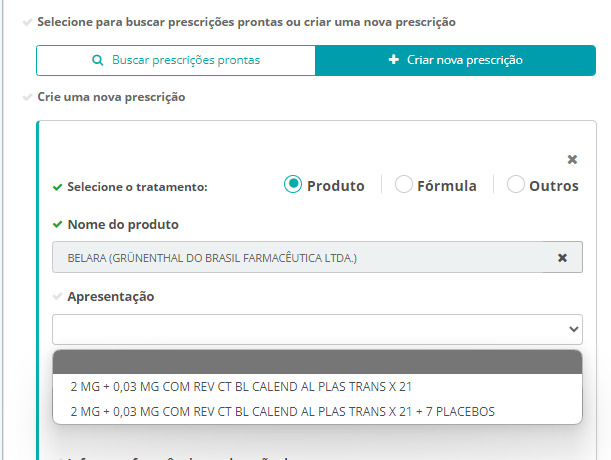Close the new prescription card with the X
Screen dimensions: 611x460
[572, 159]
